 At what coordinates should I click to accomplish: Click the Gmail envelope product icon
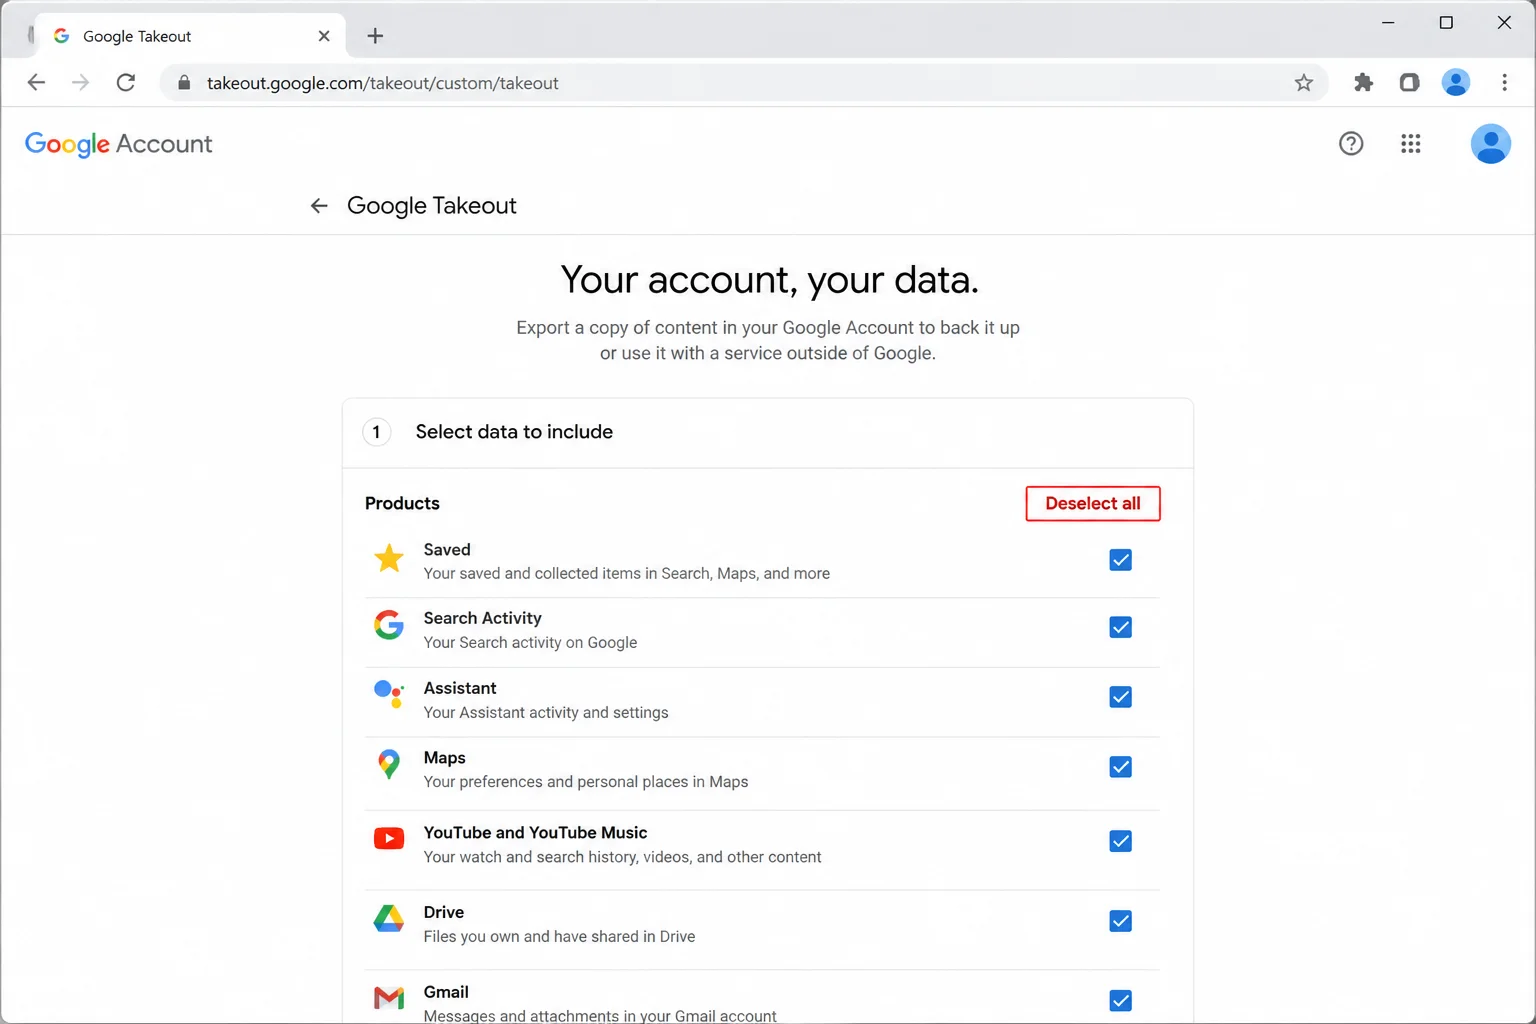tap(389, 998)
